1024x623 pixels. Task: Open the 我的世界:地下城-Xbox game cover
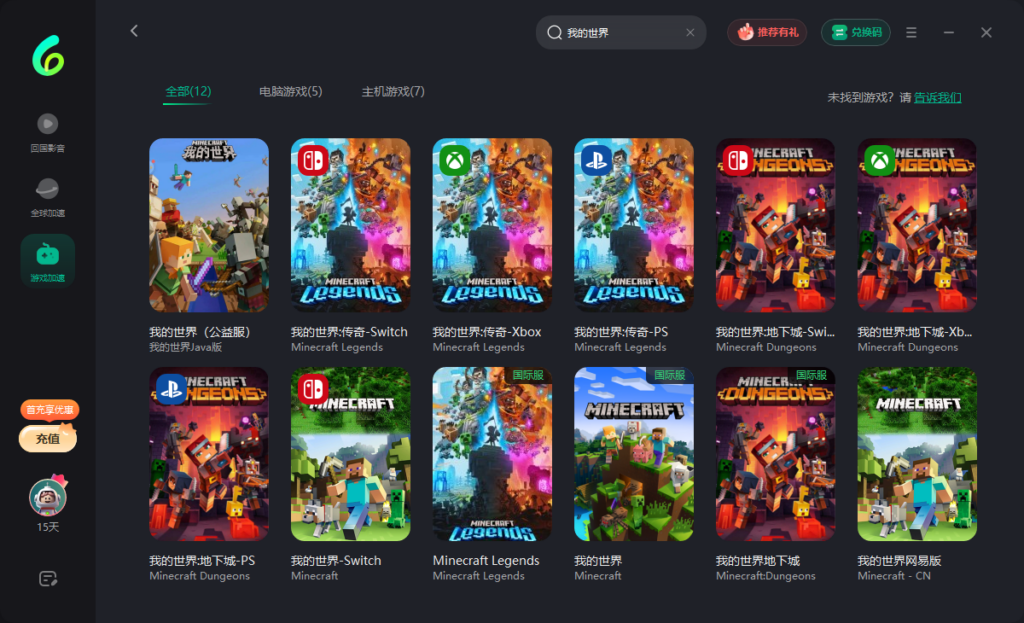(918, 225)
